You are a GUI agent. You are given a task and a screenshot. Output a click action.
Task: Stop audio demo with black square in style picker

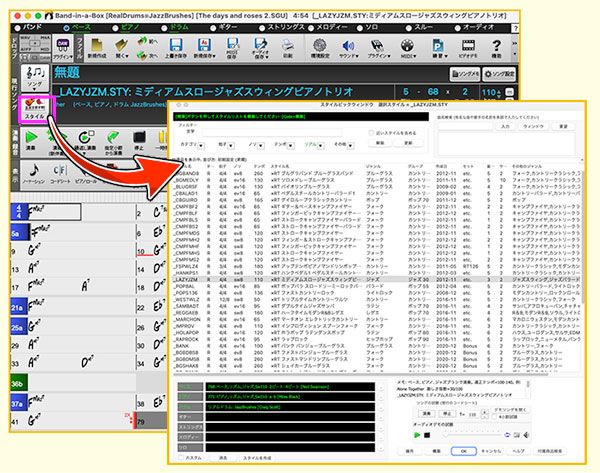(x=427, y=435)
